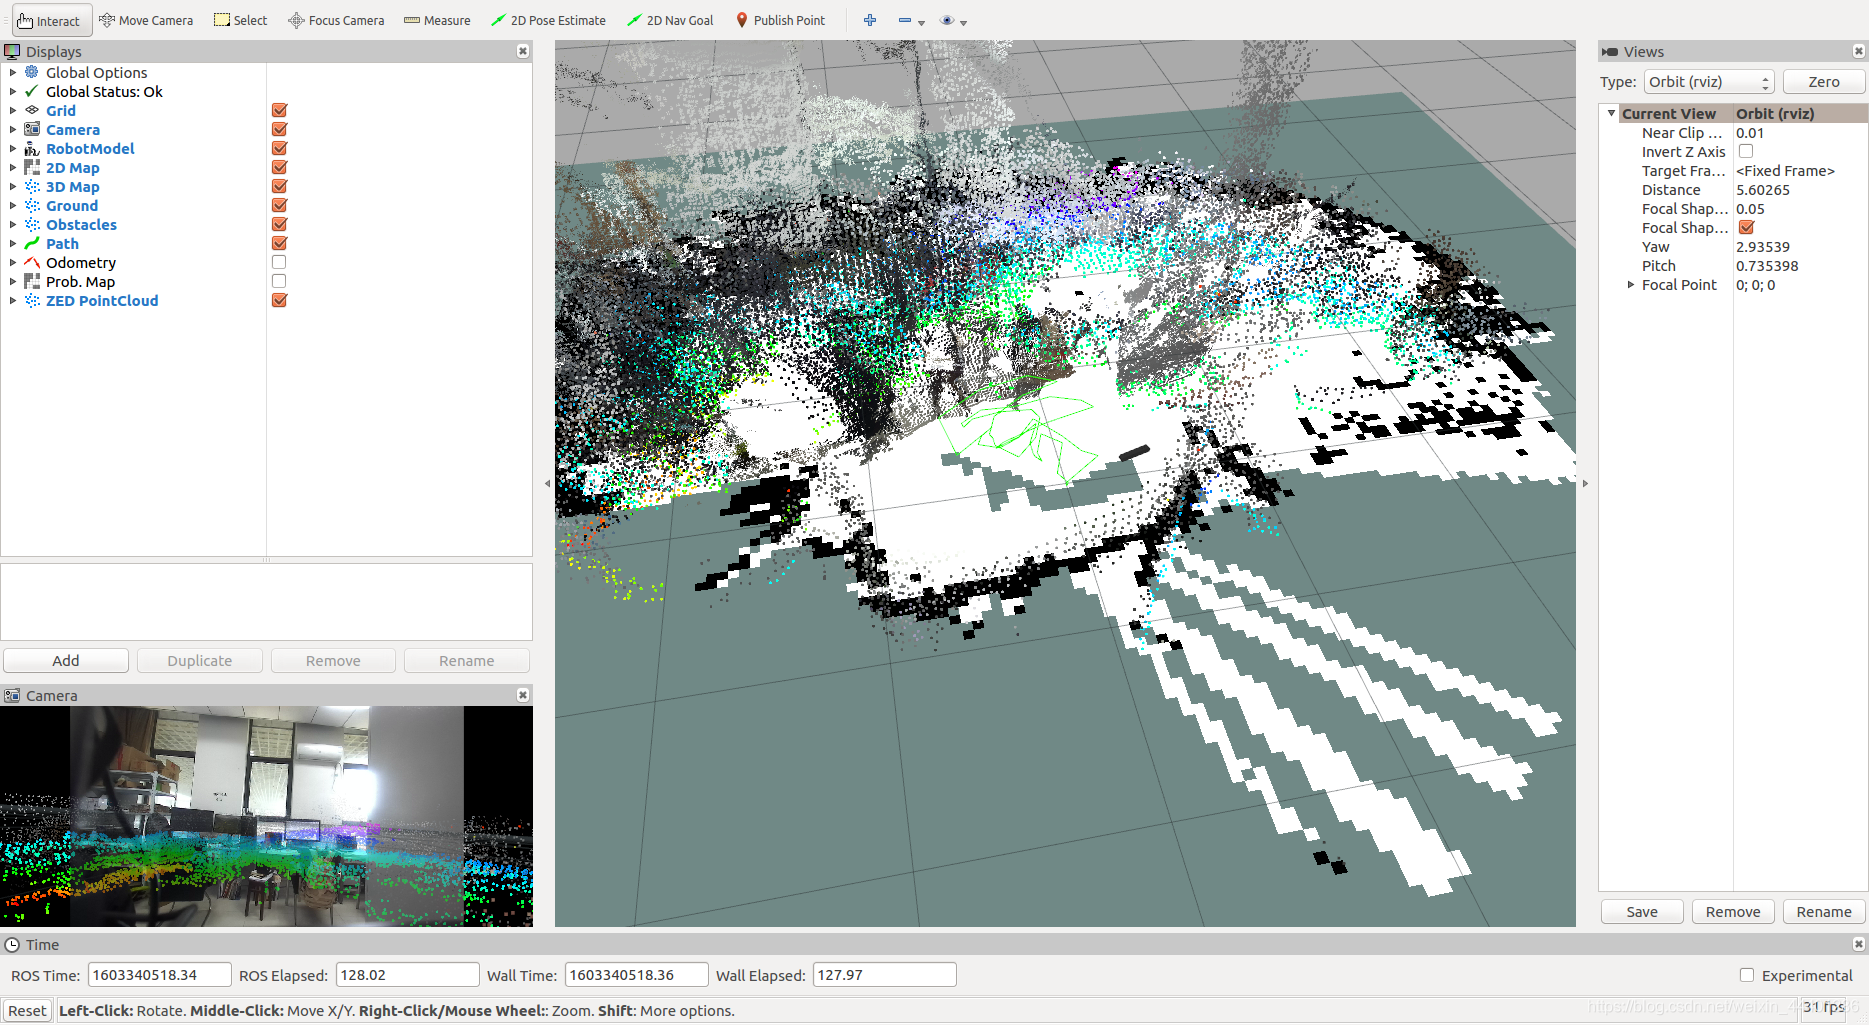The image size is (1869, 1025).
Task: Uncheck the RobotModel display checkbox
Action: (280, 148)
